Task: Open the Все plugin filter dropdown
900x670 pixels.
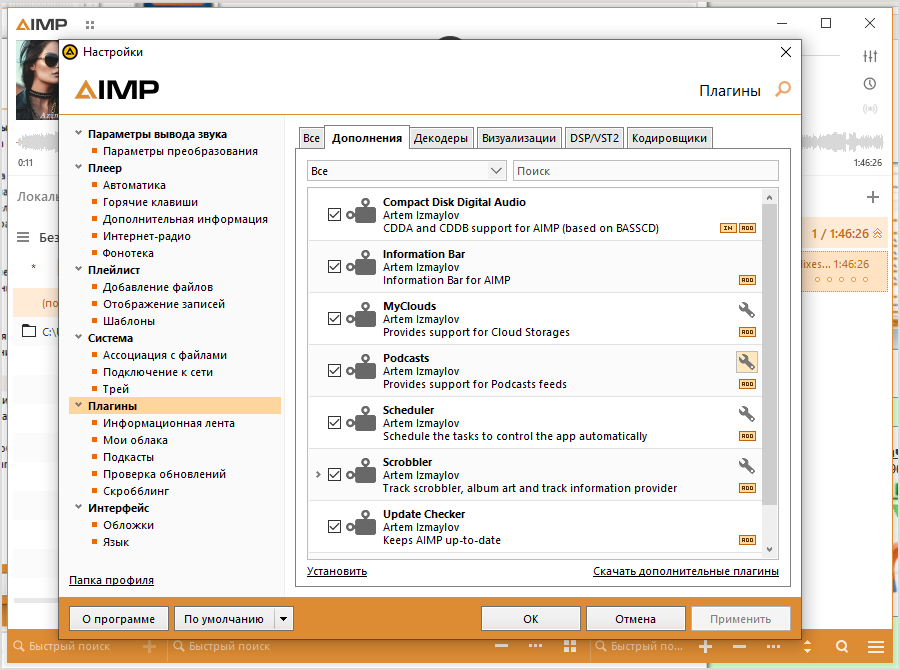Action: 406,171
